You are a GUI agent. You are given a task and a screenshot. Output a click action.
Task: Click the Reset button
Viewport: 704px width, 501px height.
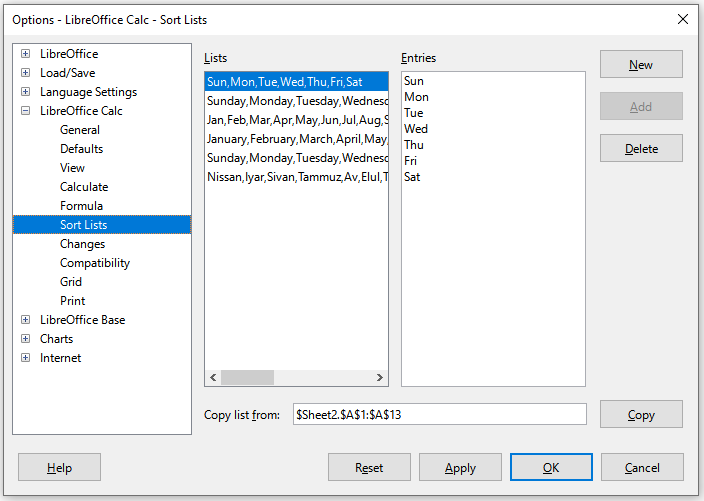click(369, 467)
